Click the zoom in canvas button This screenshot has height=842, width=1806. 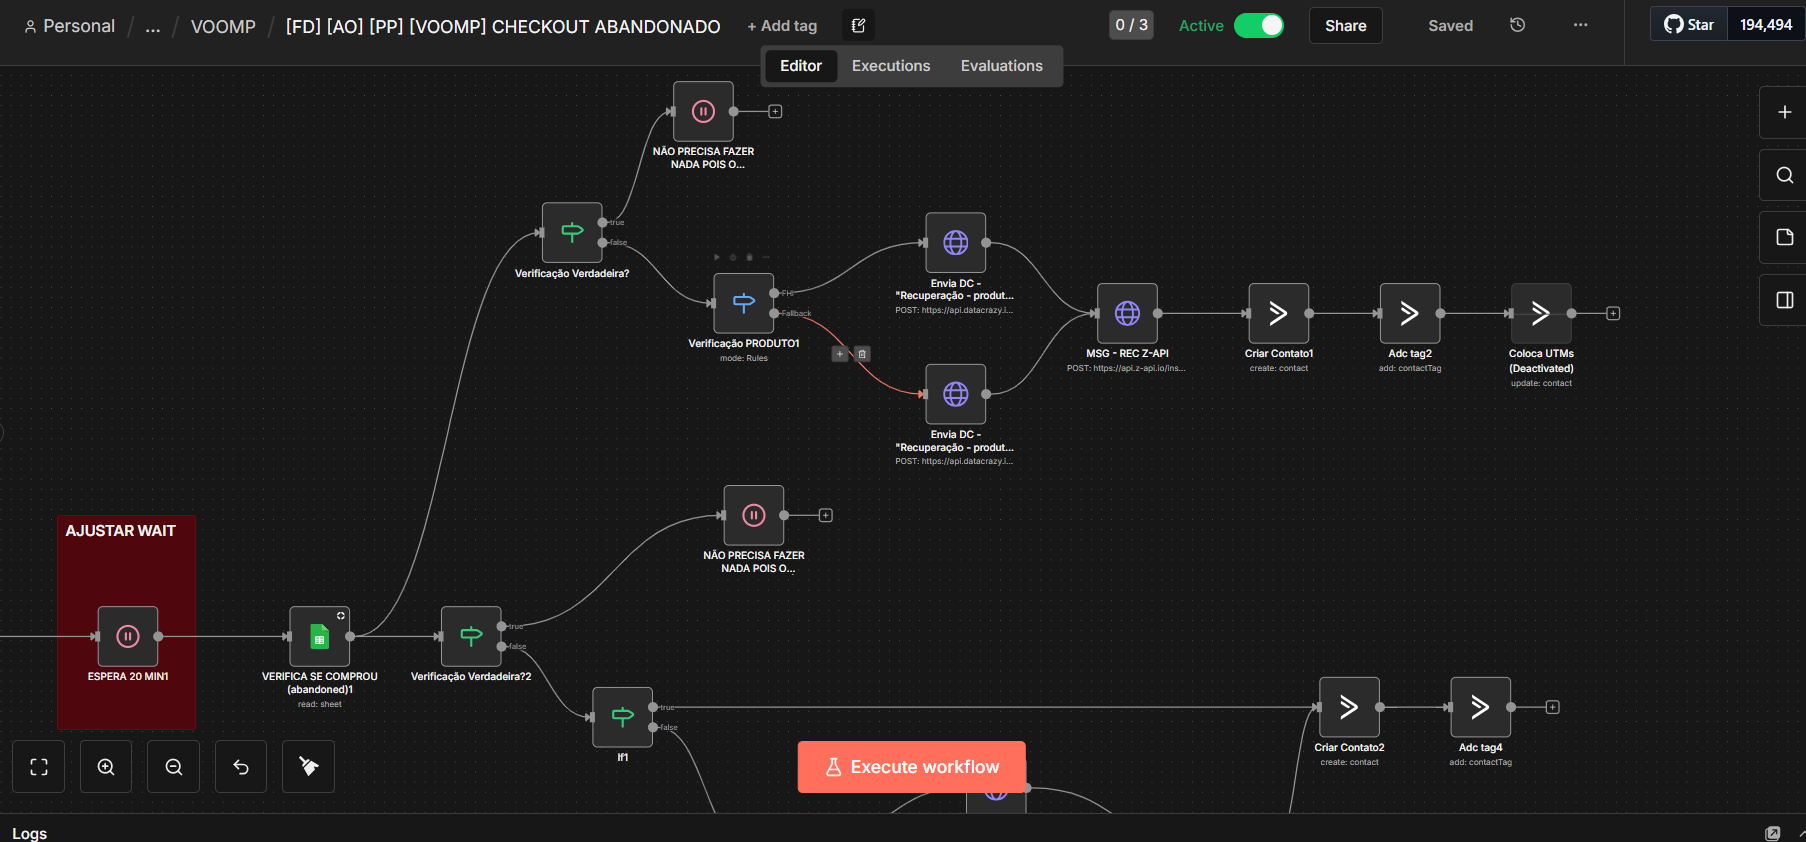pos(106,767)
